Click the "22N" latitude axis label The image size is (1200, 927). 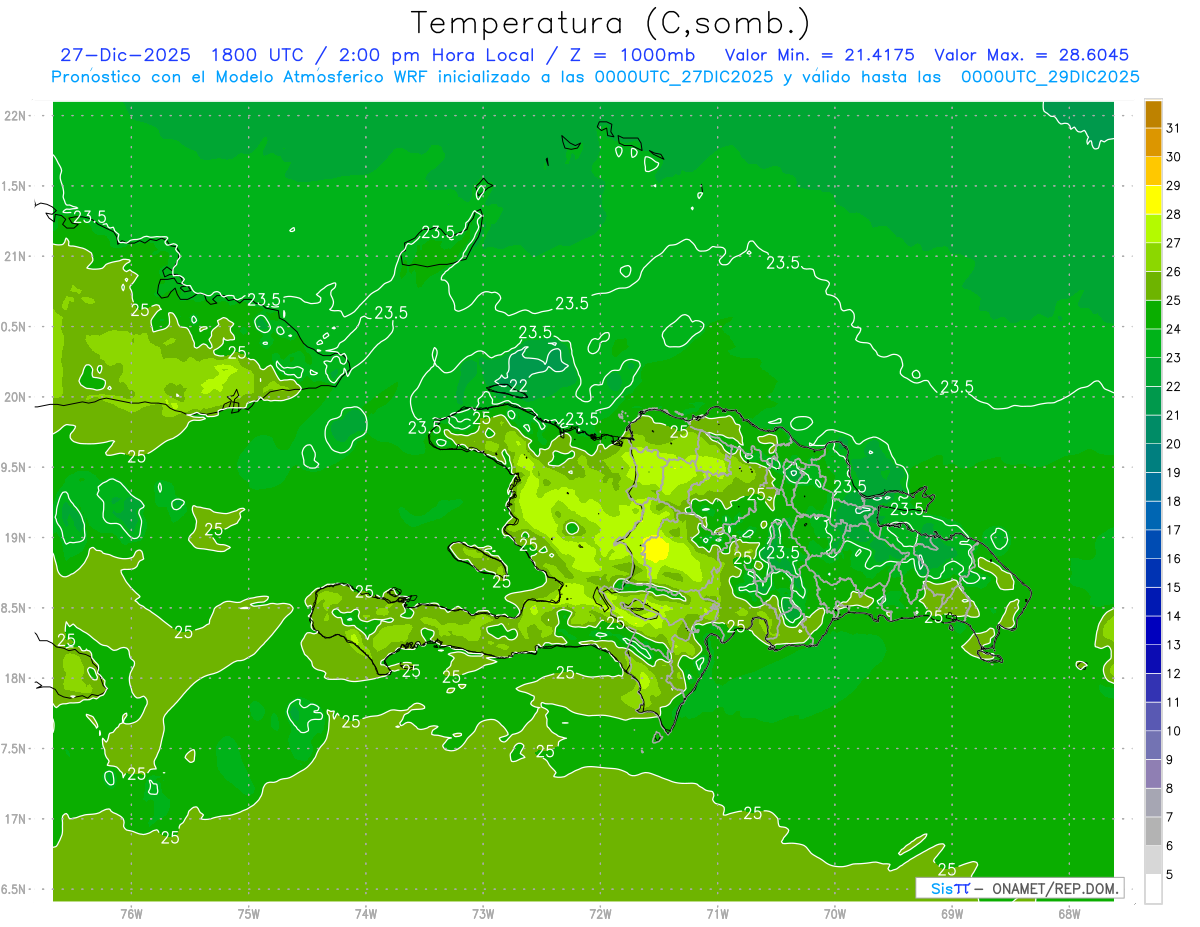(x=16, y=116)
